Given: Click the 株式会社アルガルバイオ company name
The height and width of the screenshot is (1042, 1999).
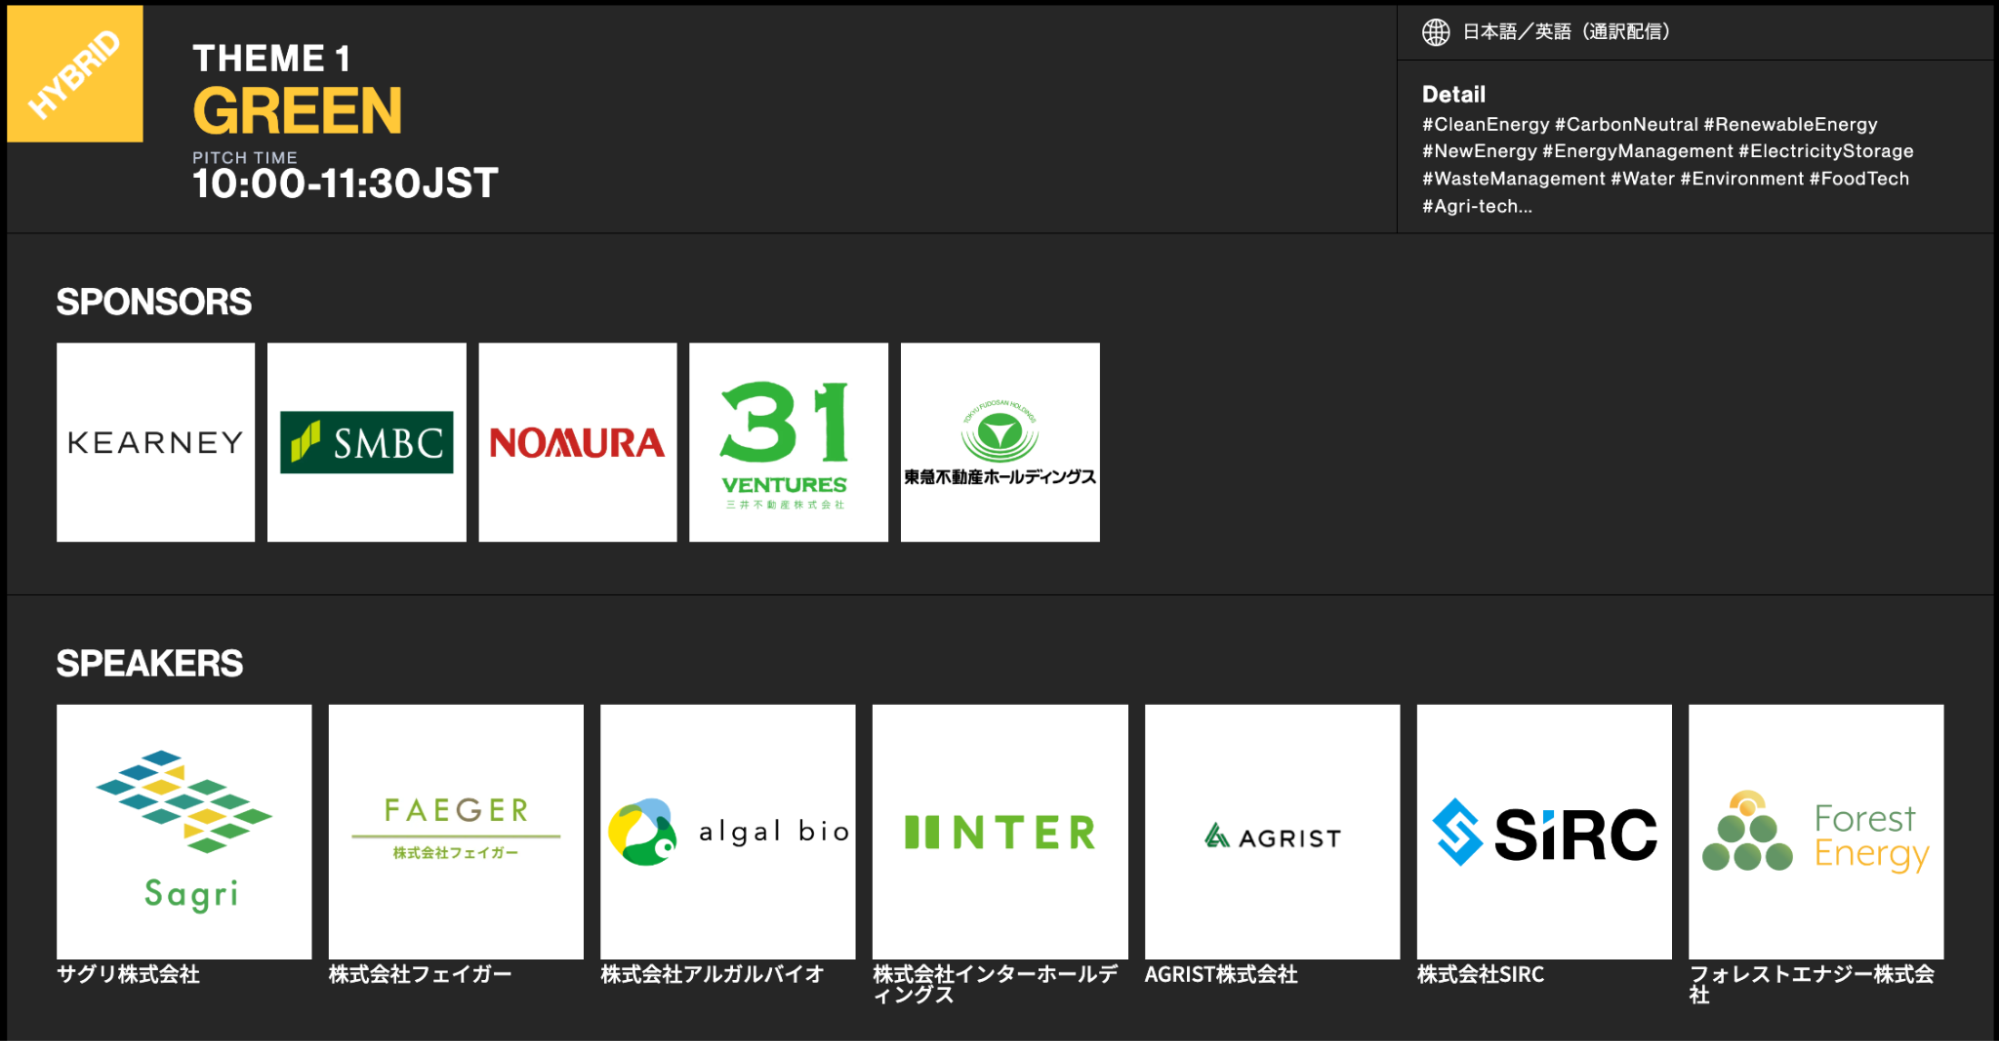Looking at the screenshot, I should click(x=712, y=974).
